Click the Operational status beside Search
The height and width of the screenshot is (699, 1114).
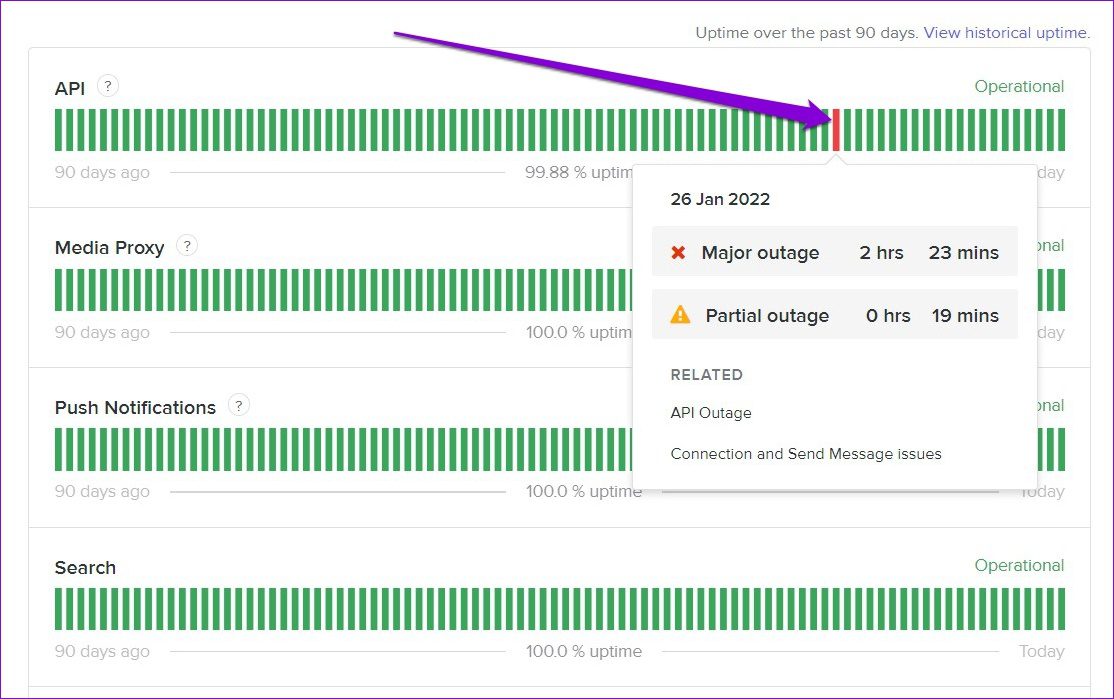tap(1019, 566)
